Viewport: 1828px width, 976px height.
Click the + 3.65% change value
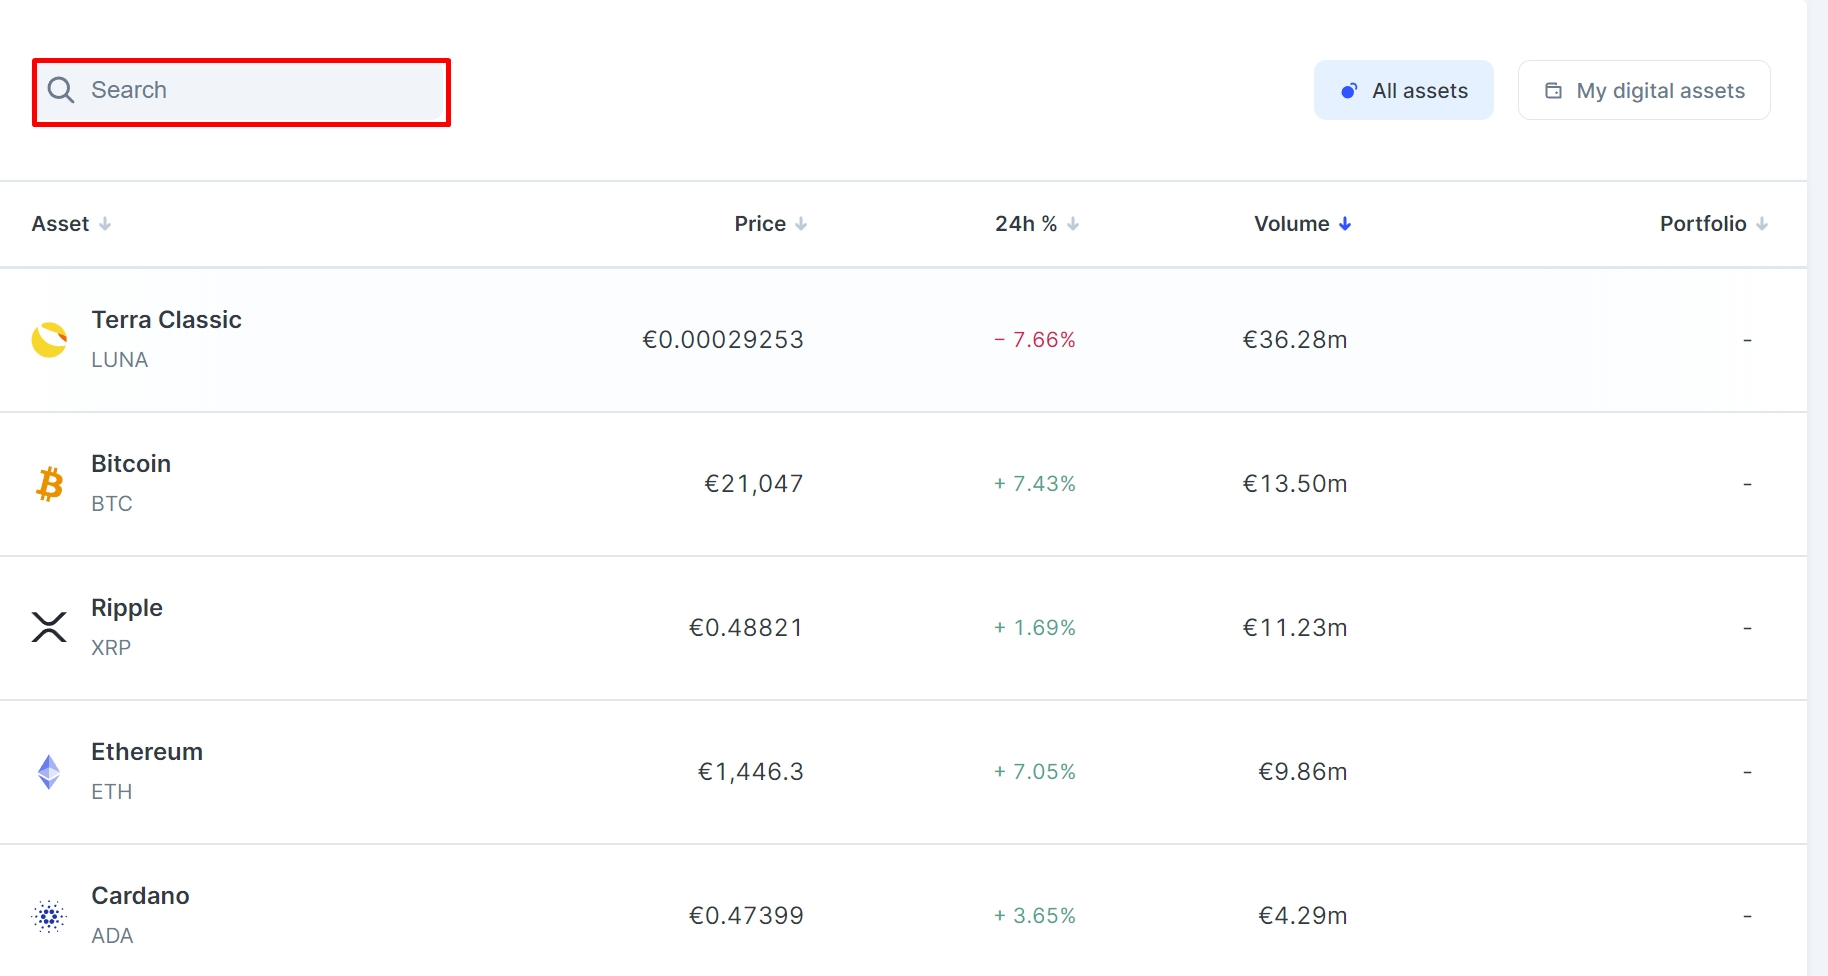click(1035, 916)
